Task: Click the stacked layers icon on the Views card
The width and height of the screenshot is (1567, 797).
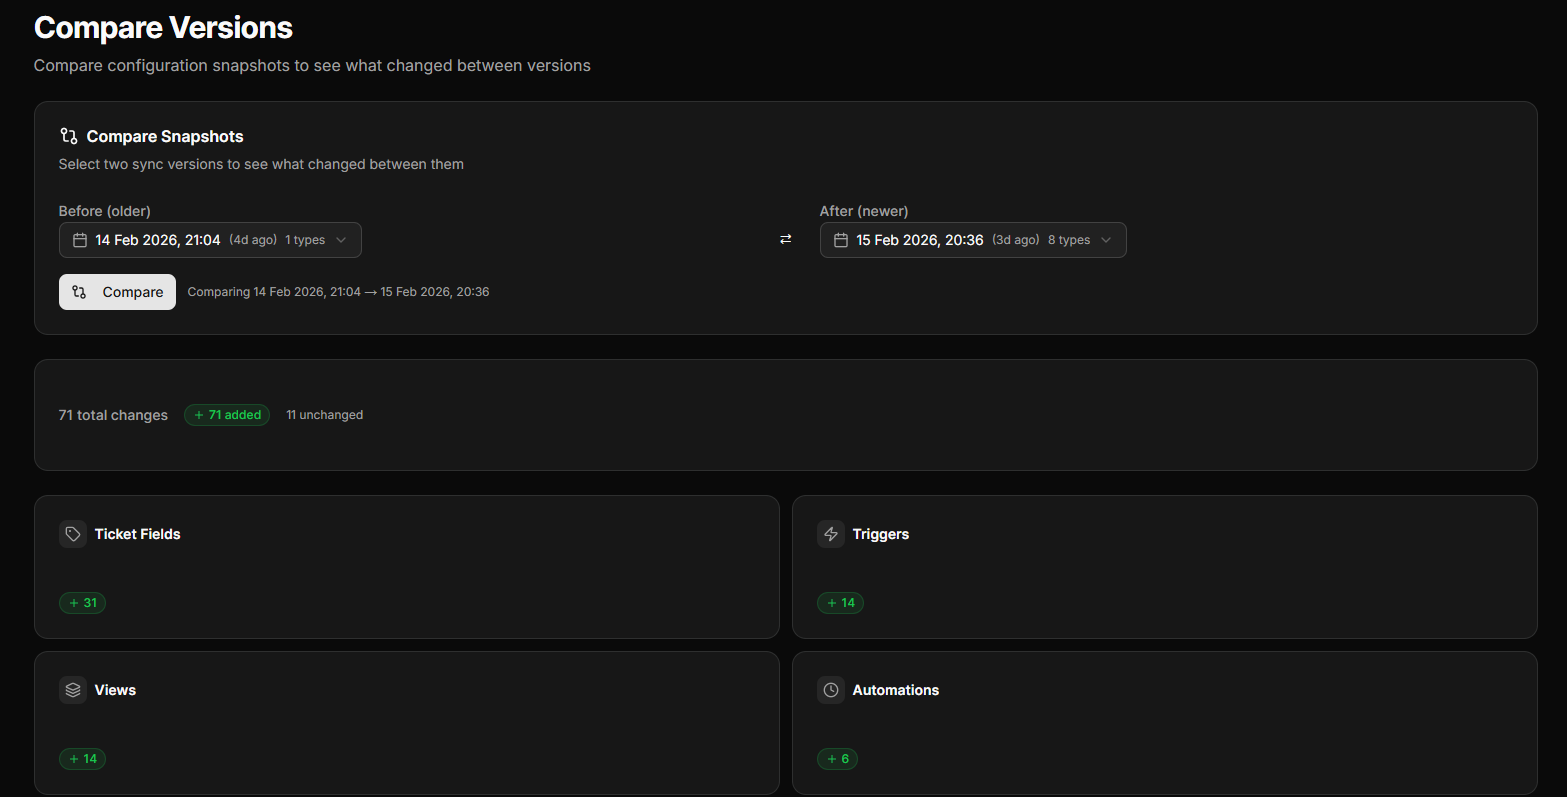Action: pos(72,689)
